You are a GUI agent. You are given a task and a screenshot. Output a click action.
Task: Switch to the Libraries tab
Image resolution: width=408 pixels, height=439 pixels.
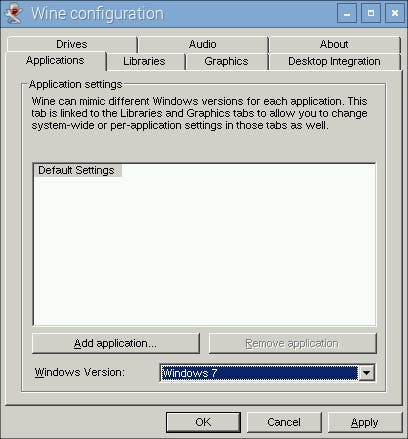coord(144,61)
